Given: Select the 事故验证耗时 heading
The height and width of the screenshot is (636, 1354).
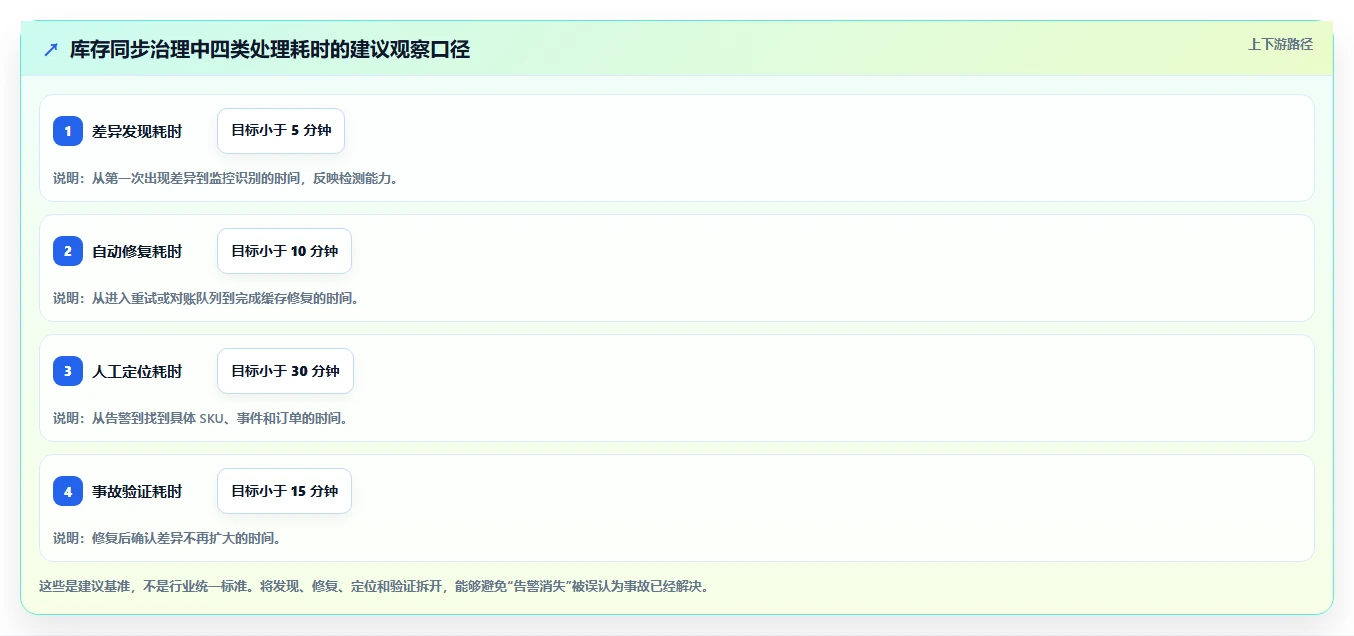Looking at the screenshot, I should click(137, 491).
